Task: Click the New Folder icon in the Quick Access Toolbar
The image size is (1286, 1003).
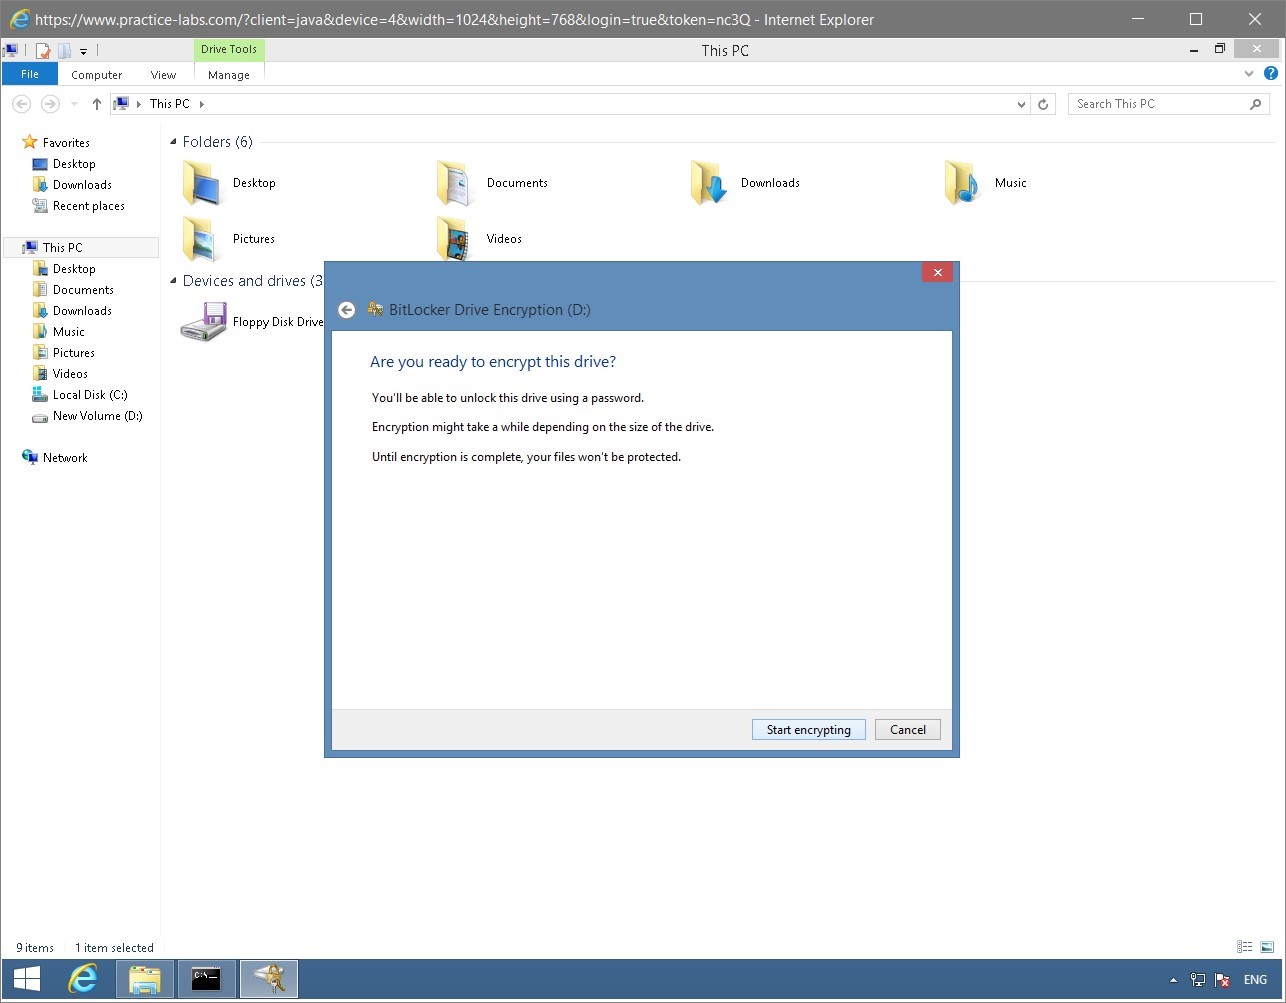Action: click(x=64, y=50)
